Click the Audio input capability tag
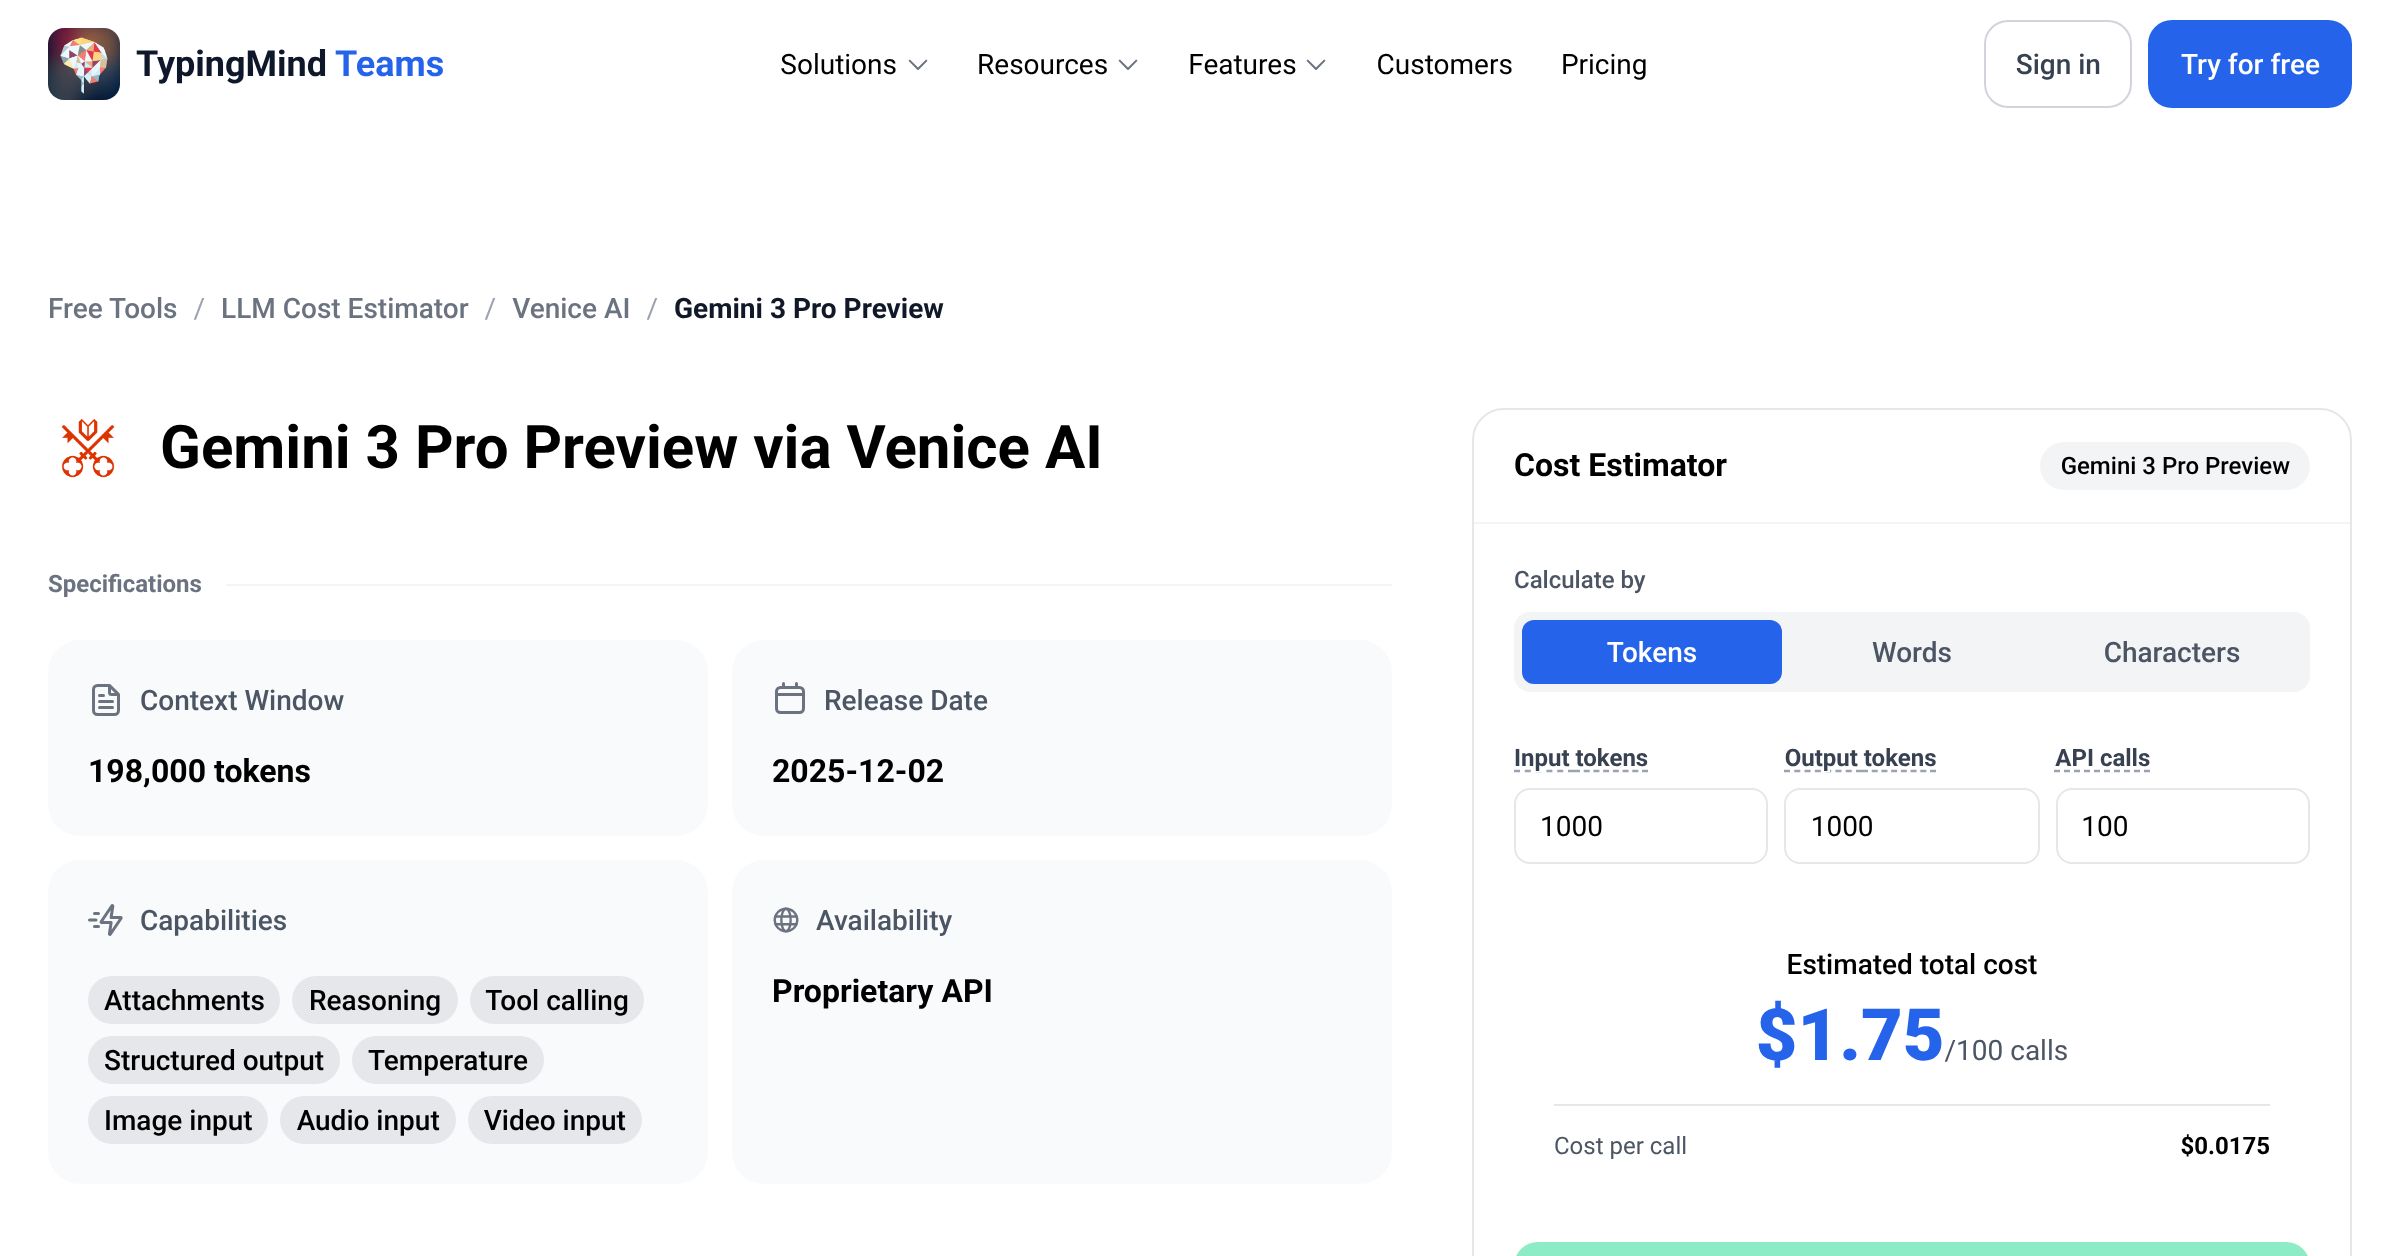The width and height of the screenshot is (2400, 1256). click(x=368, y=1120)
